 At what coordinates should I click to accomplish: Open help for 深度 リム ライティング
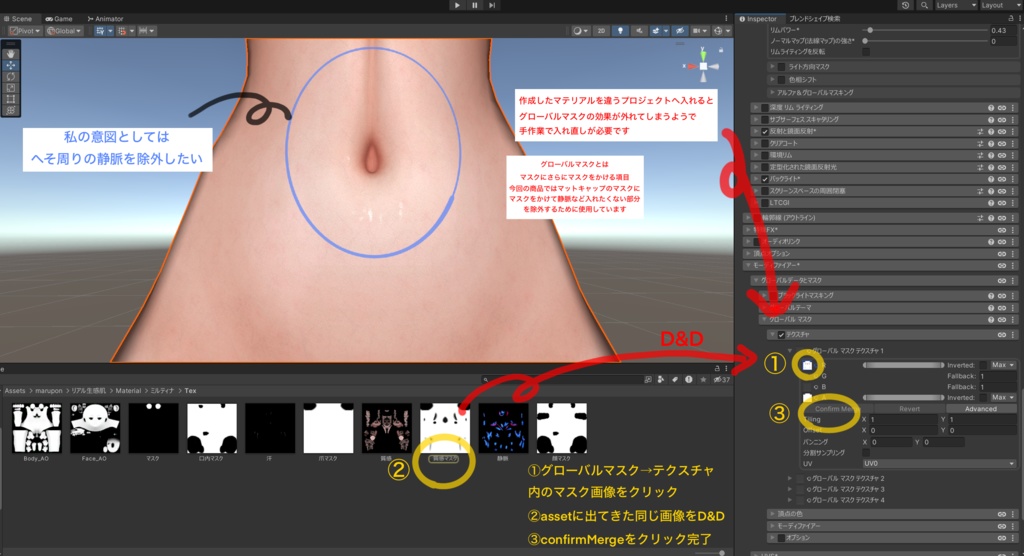click(991, 108)
